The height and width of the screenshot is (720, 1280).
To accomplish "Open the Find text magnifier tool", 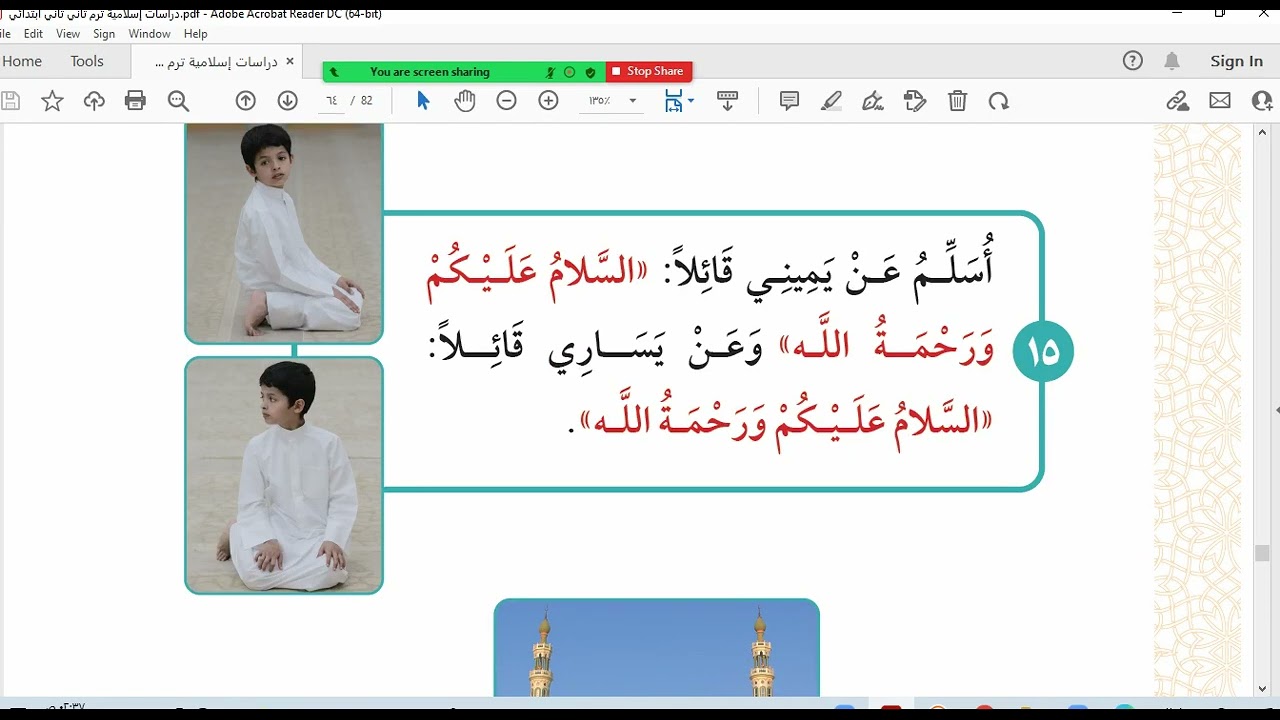I will point(179,101).
